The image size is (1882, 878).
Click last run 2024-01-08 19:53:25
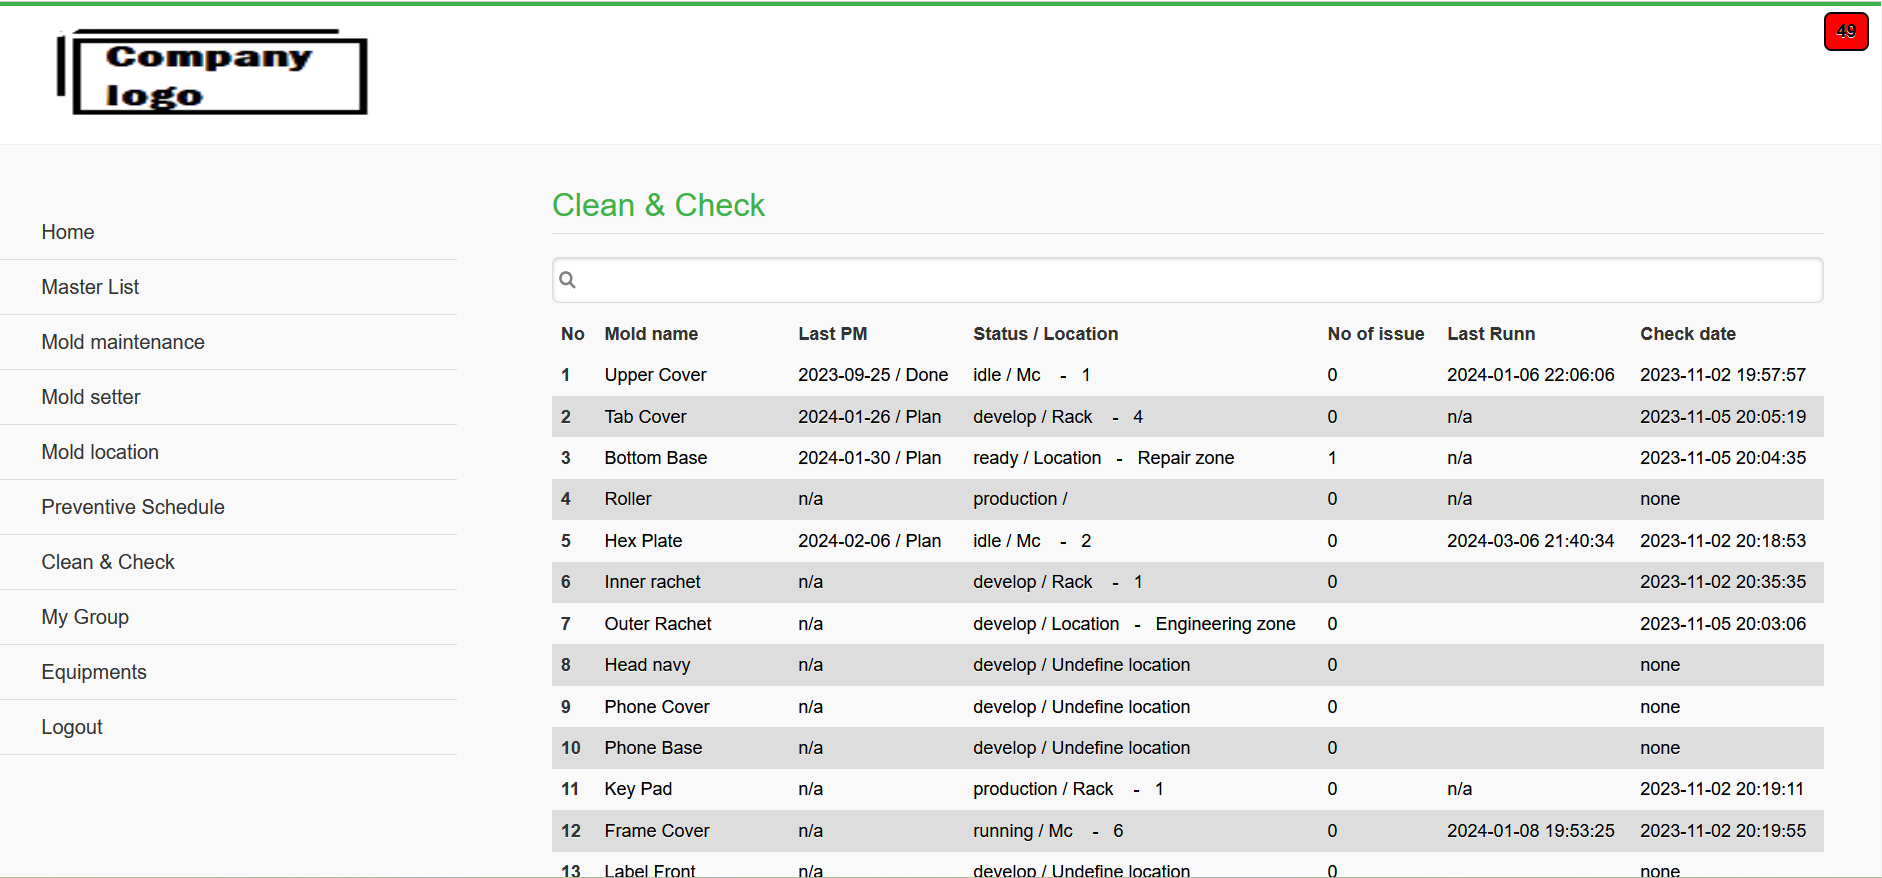tap(1530, 831)
